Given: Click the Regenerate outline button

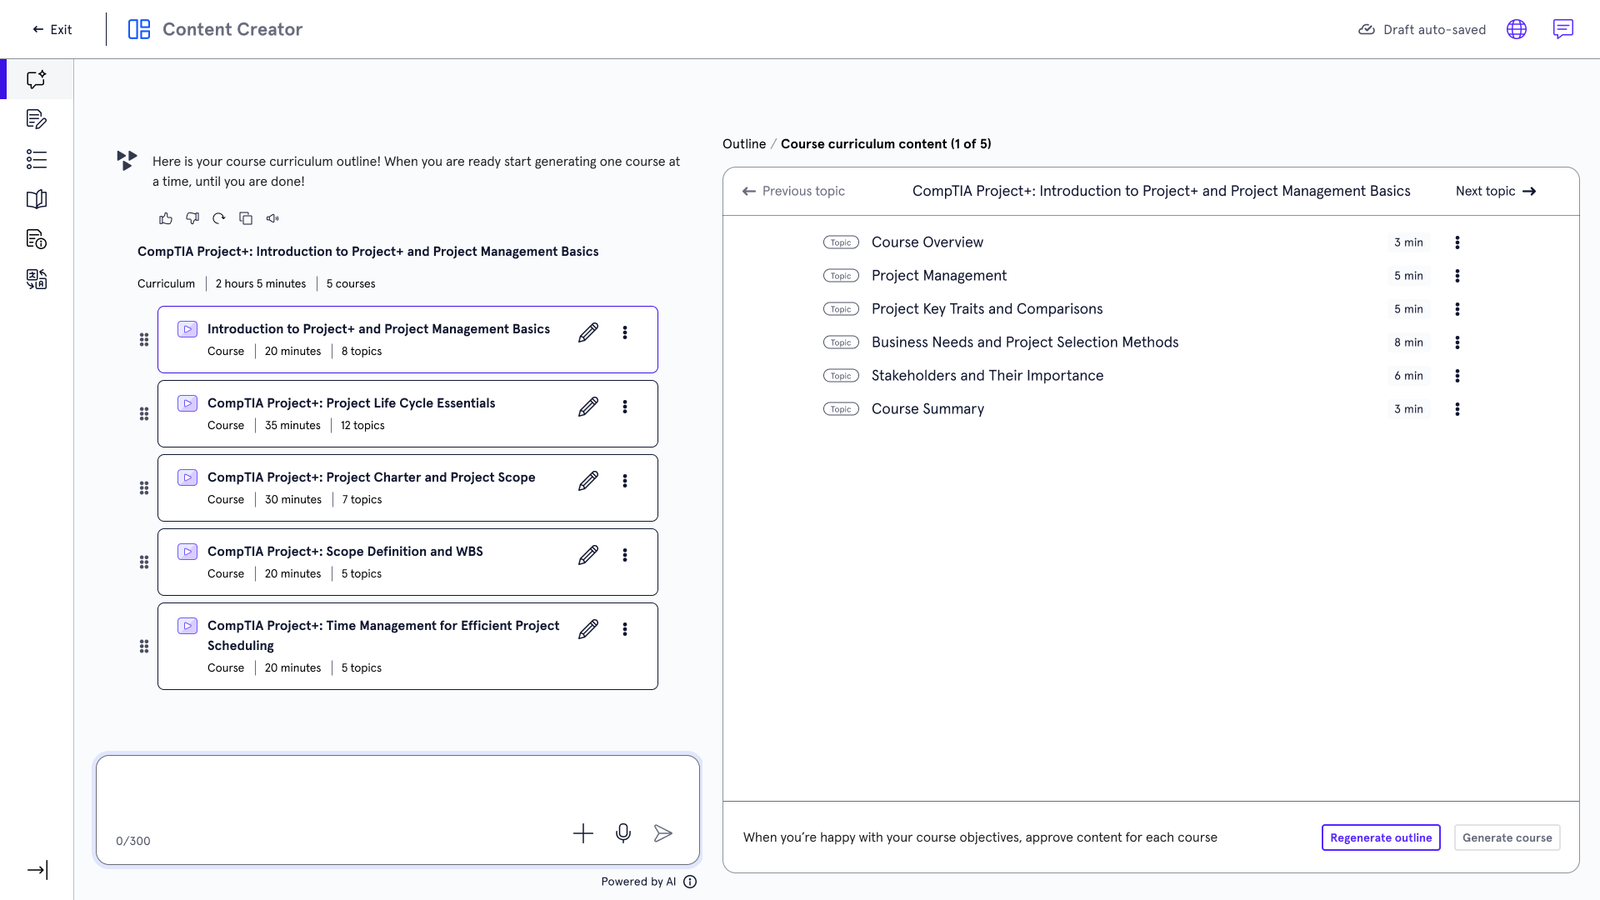Looking at the screenshot, I should (1381, 838).
